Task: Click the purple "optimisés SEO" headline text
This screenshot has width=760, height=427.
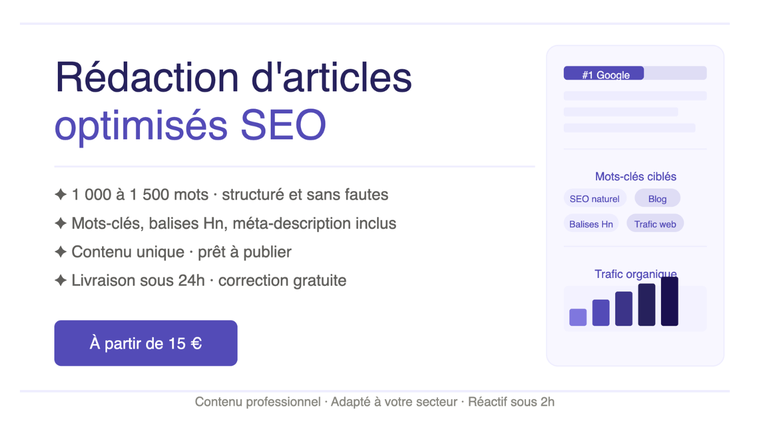Action: (x=190, y=127)
